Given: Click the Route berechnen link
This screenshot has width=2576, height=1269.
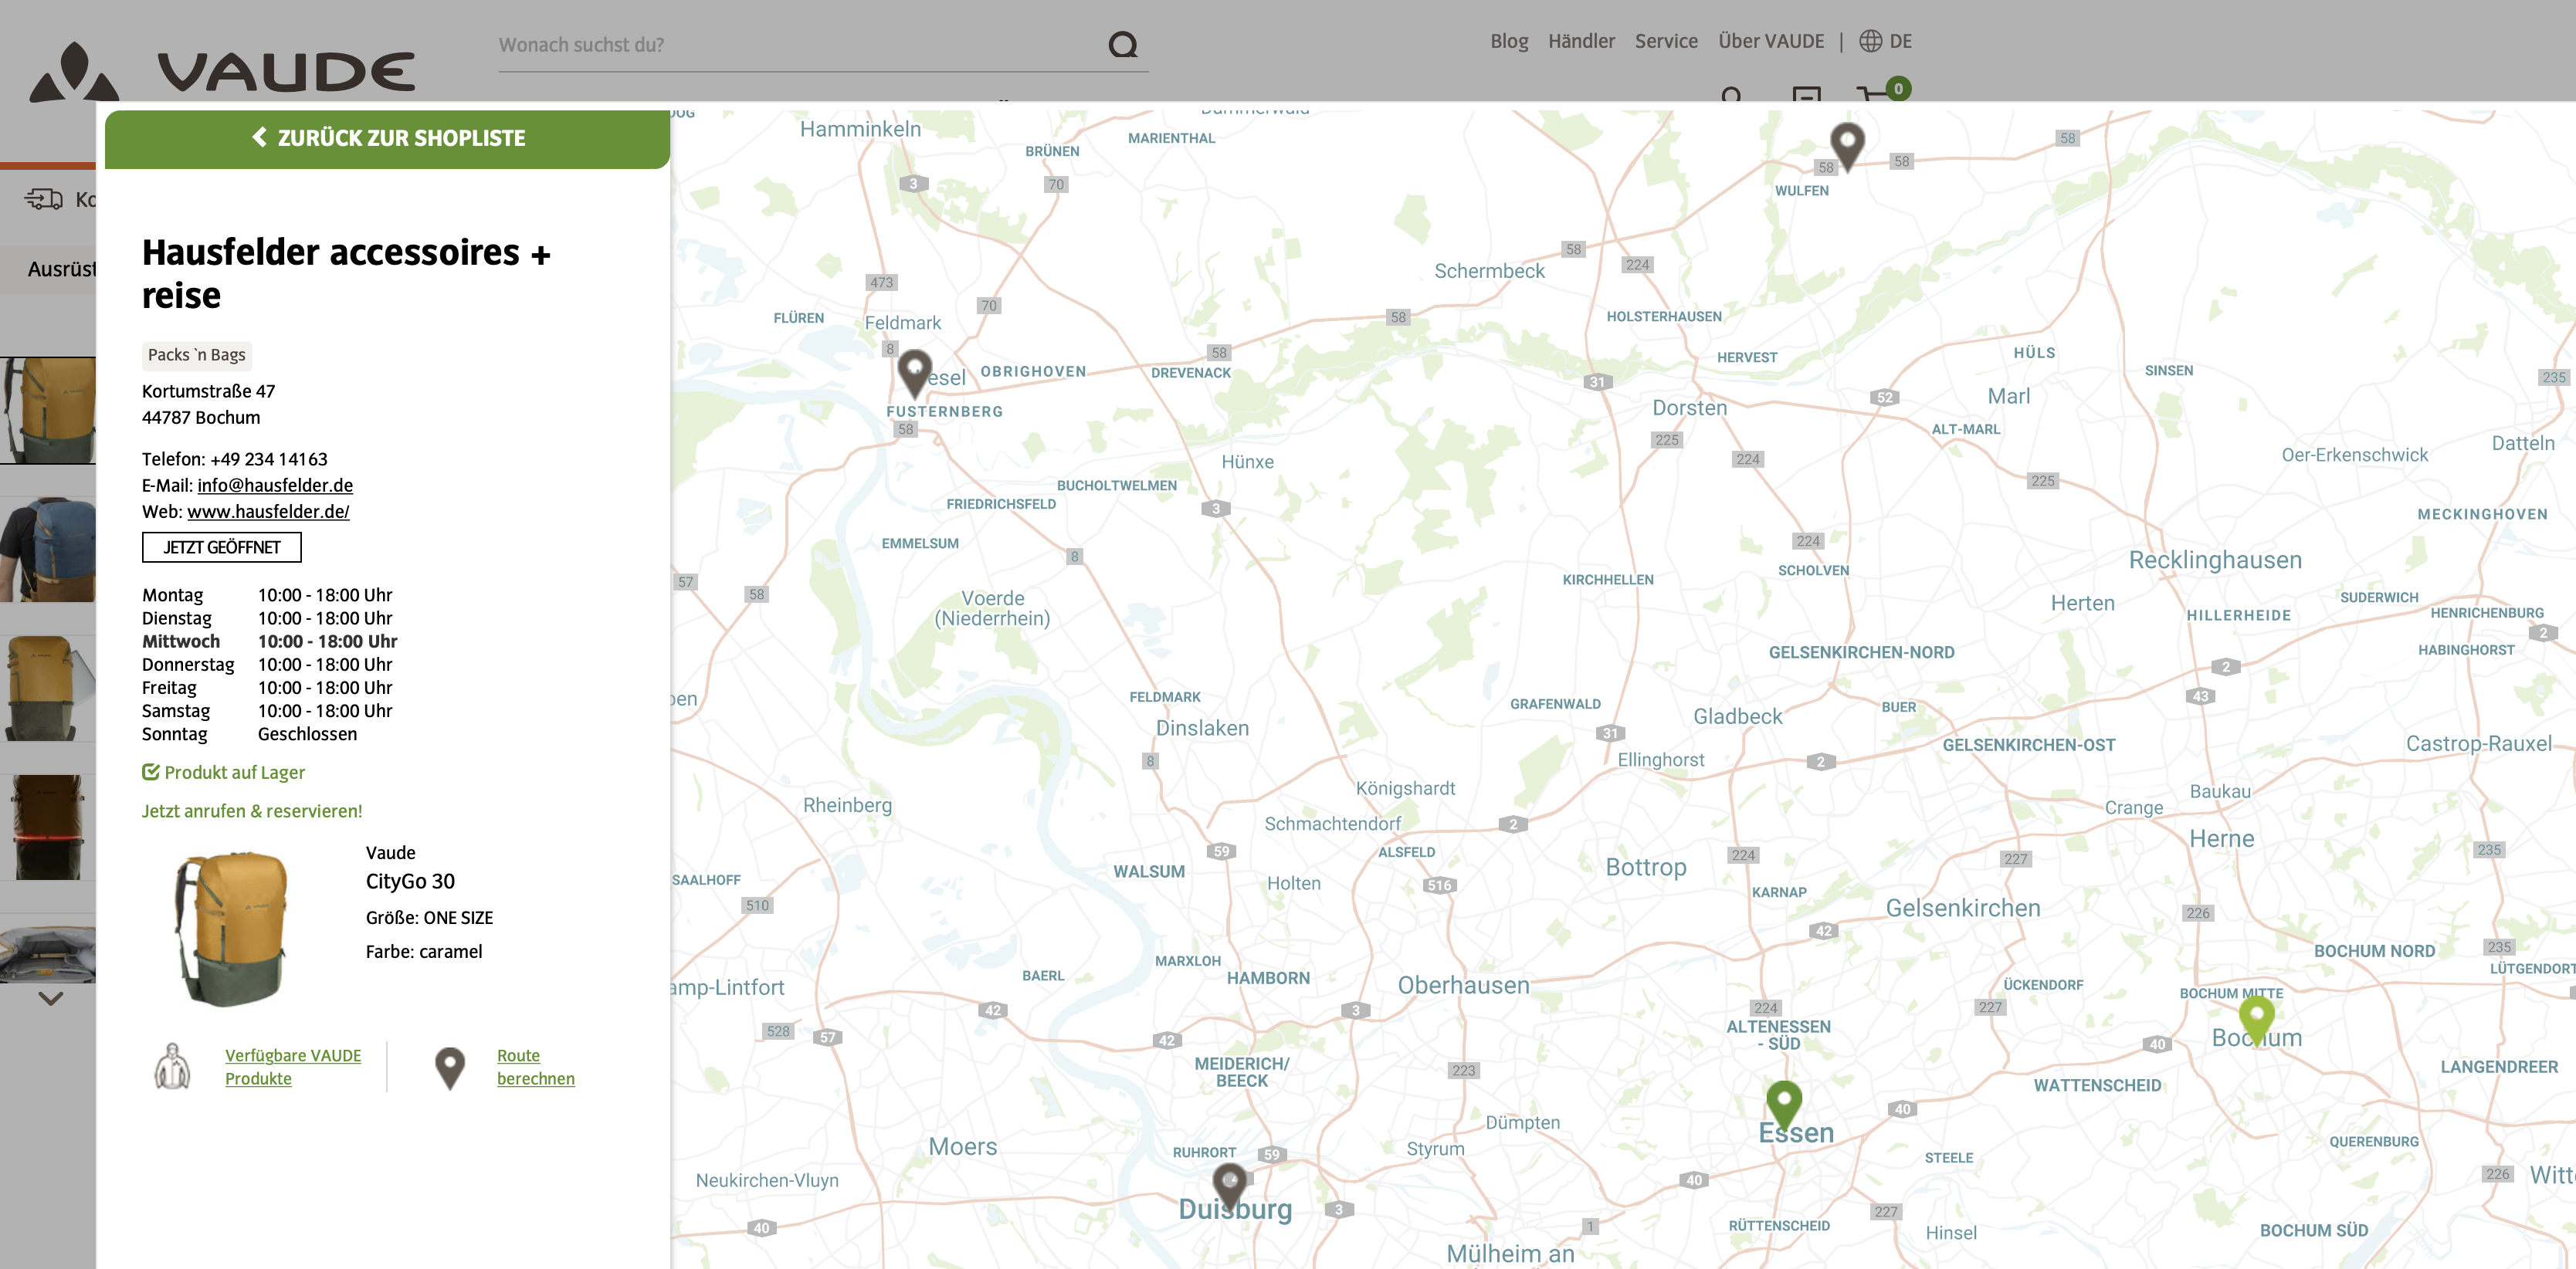Looking at the screenshot, I should (x=535, y=1067).
